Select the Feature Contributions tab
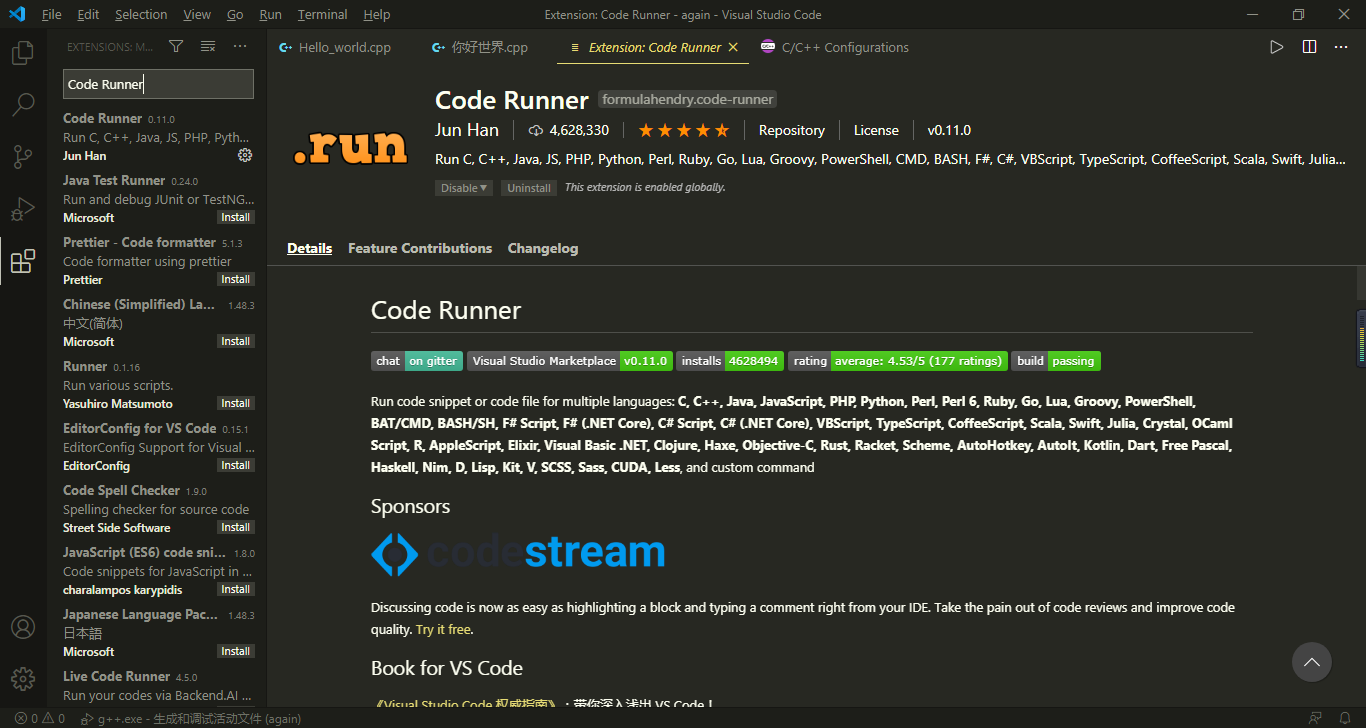Screen dimensions: 1366x728 [x=420, y=248]
